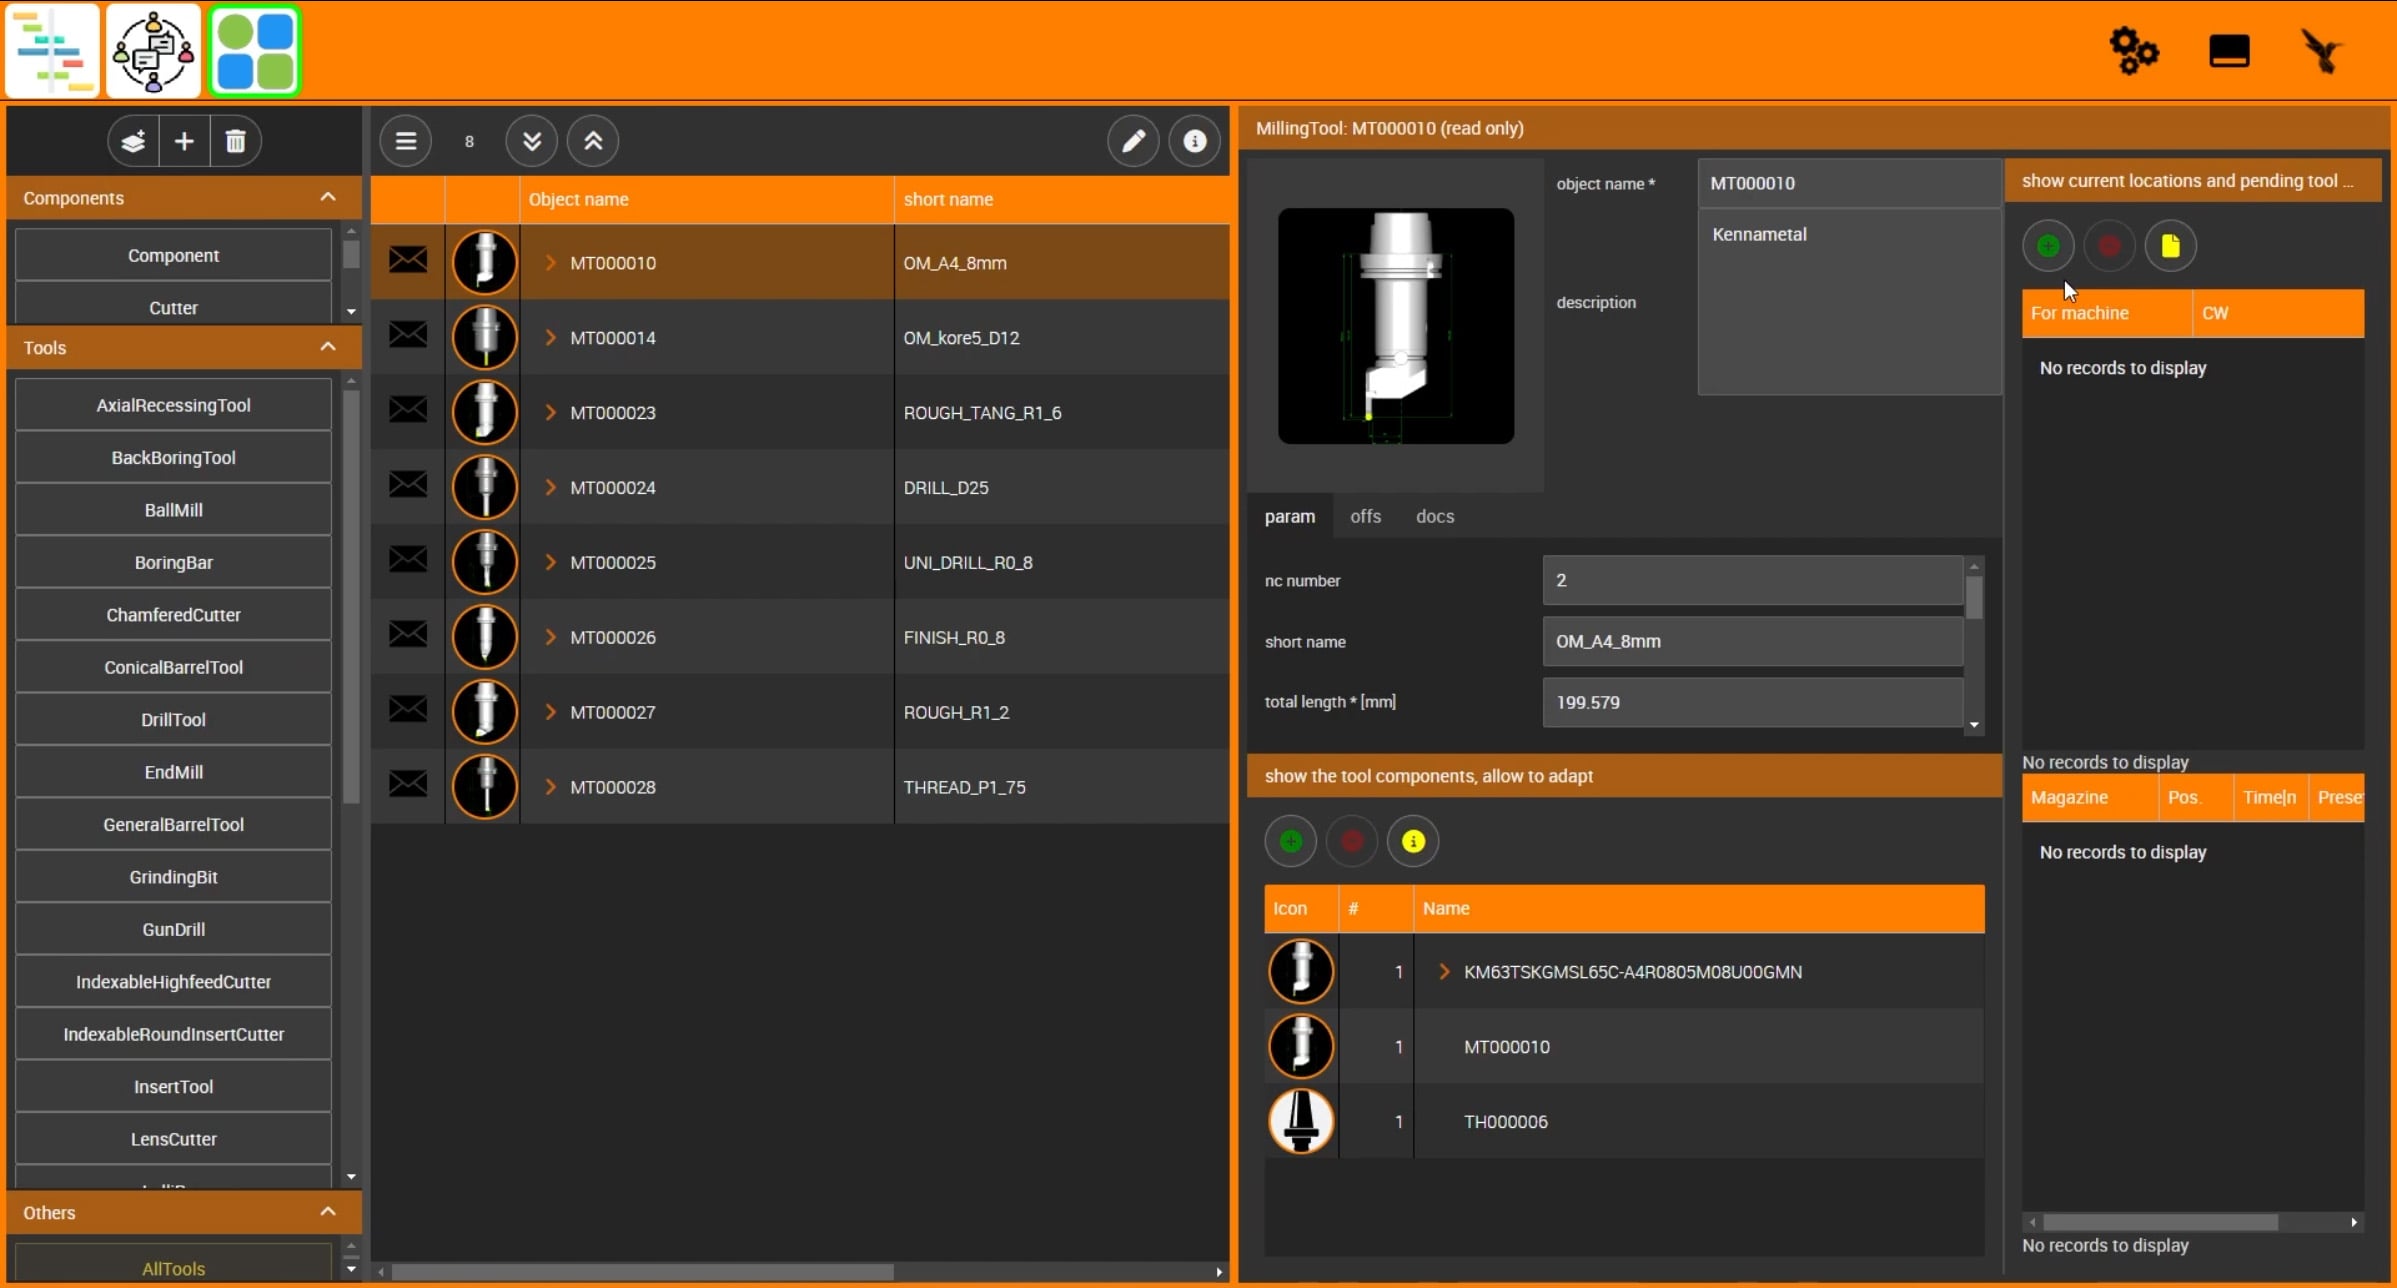Viewport: 2397px width, 1288px height.
Task: Open the hamburger list menu icon
Action: click(405, 141)
